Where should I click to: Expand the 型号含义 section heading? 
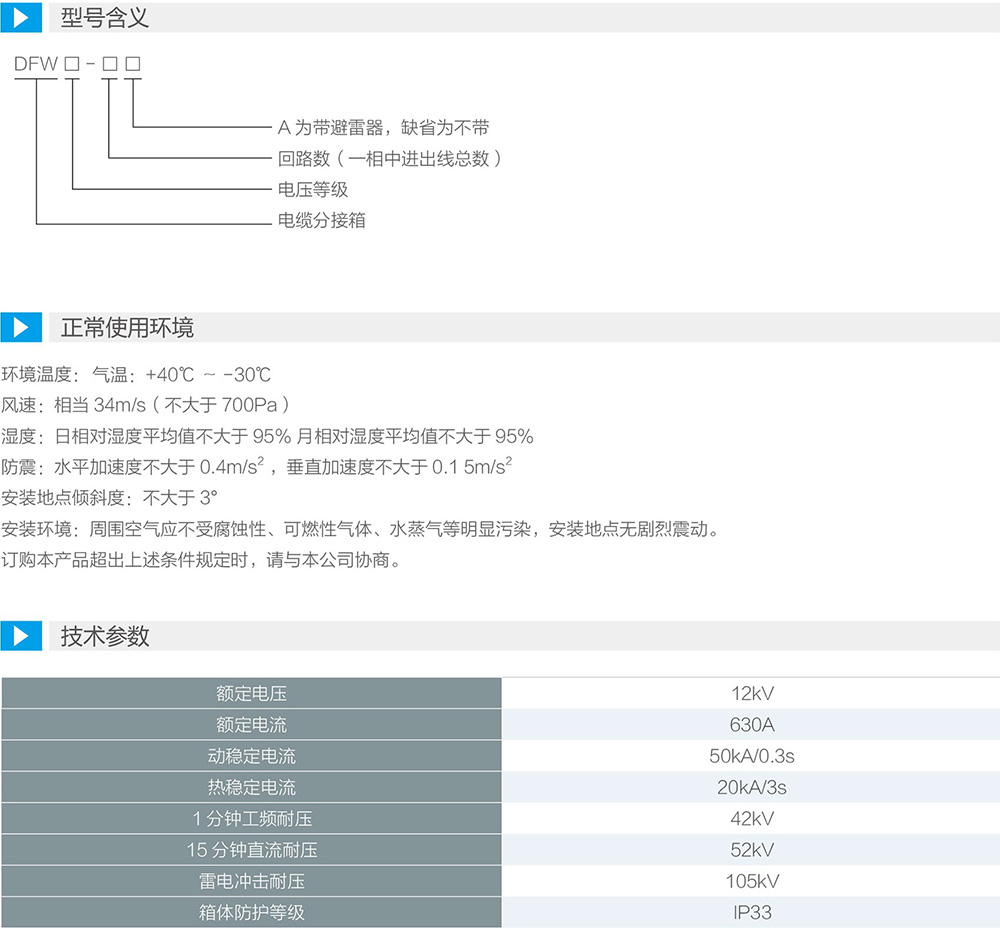pyautogui.click(x=105, y=18)
